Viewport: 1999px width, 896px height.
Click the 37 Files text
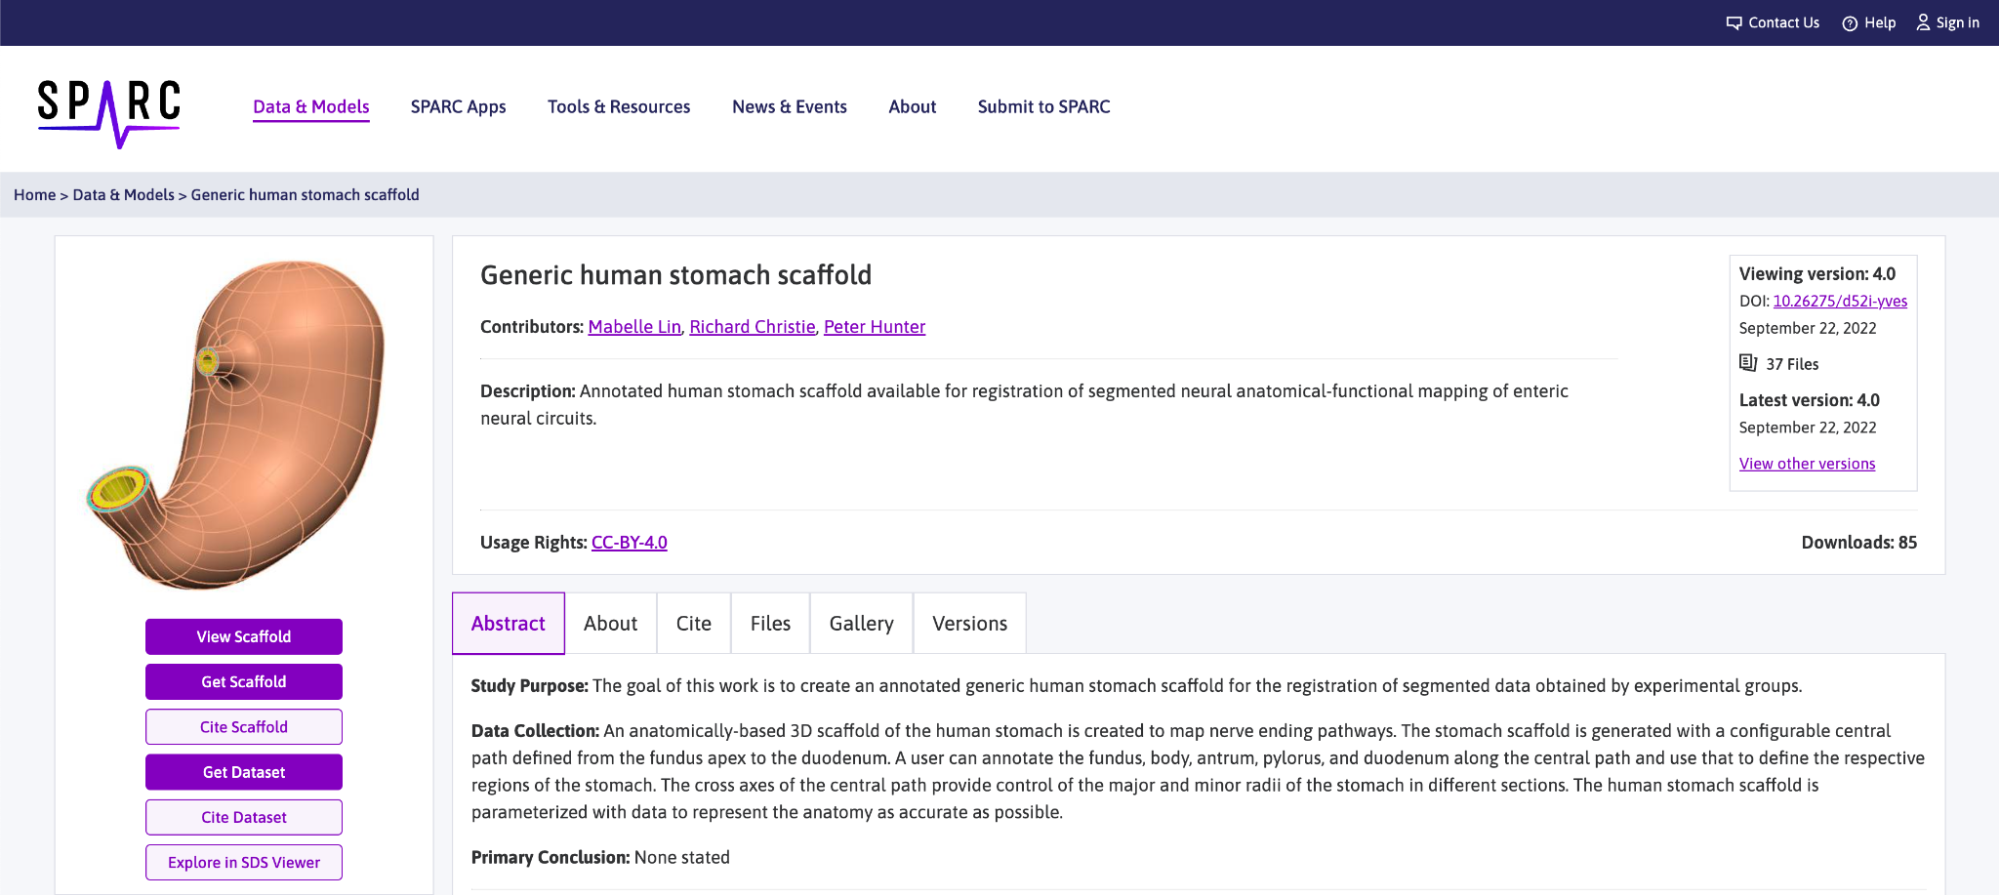pos(1792,364)
